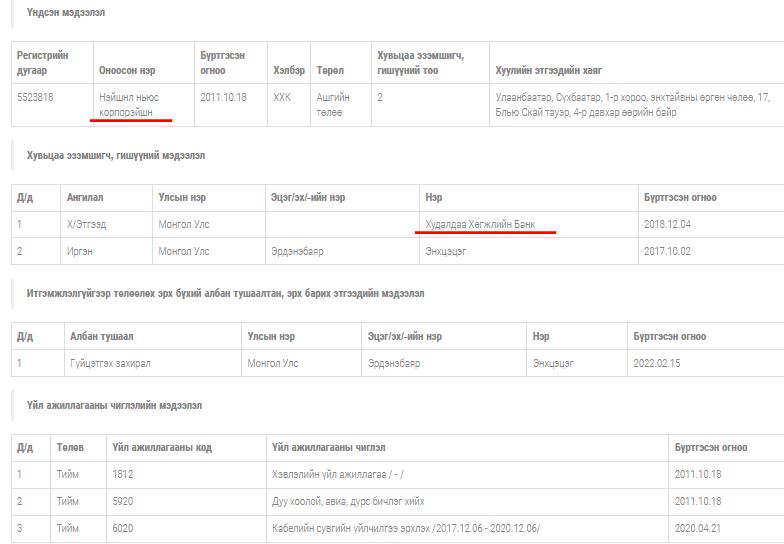Image resolution: width=784 pixels, height=544 pixels.
Task: Open the company name Нэйшнл ньюс корпорэйшн
Action: [129, 105]
